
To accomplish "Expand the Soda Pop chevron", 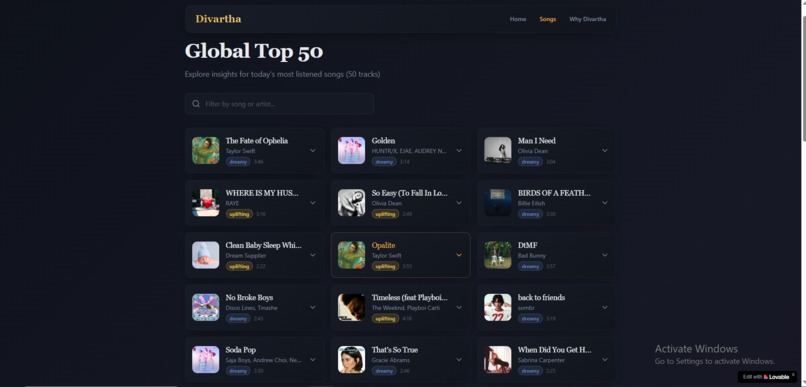I will [x=313, y=360].
